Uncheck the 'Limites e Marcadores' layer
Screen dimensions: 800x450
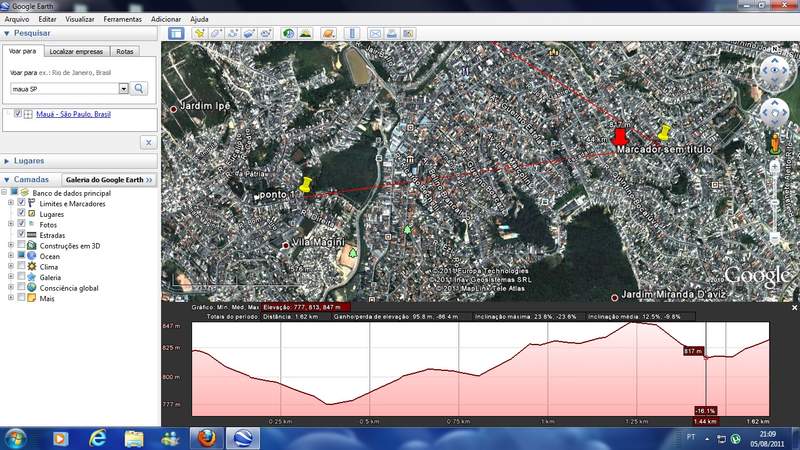21,203
